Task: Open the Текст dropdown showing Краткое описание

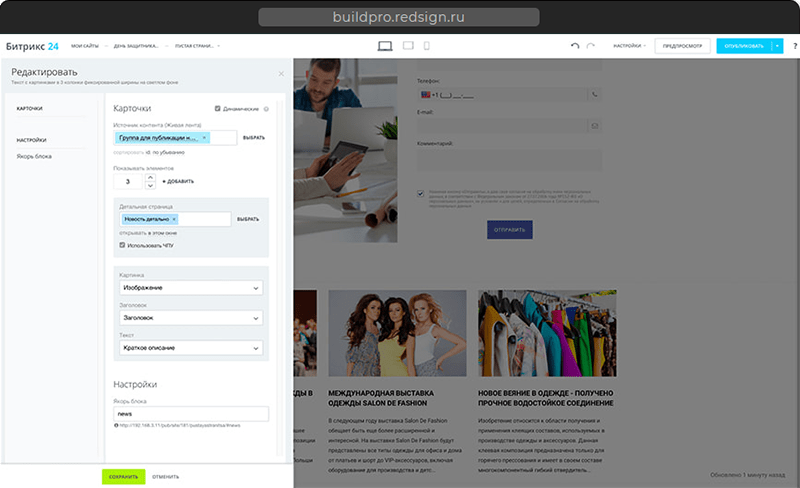Action: 191,348
